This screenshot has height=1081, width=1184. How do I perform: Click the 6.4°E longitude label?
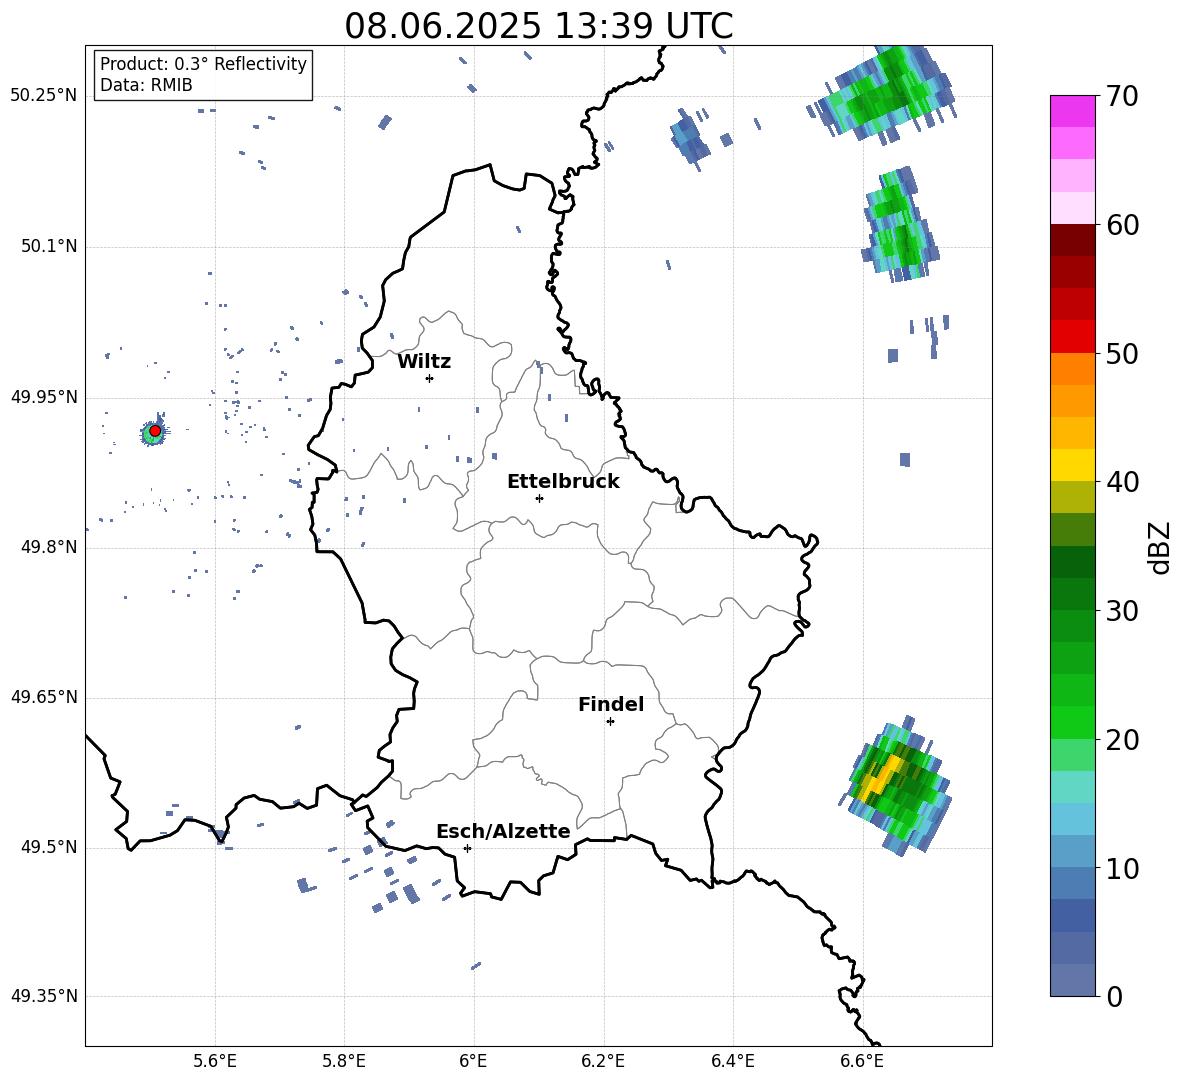[733, 1061]
